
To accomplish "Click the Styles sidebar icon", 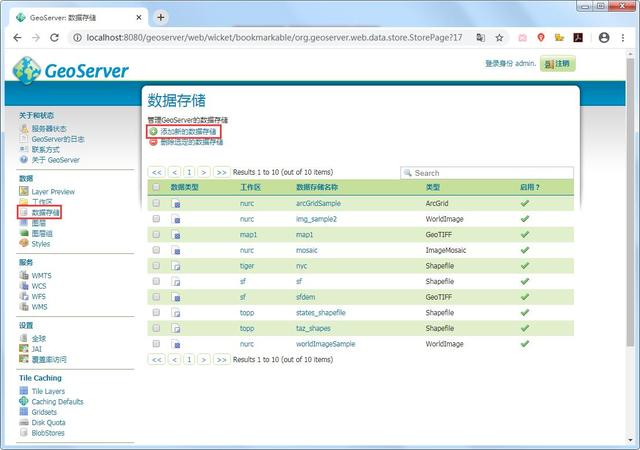I will (x=24, y=243).
